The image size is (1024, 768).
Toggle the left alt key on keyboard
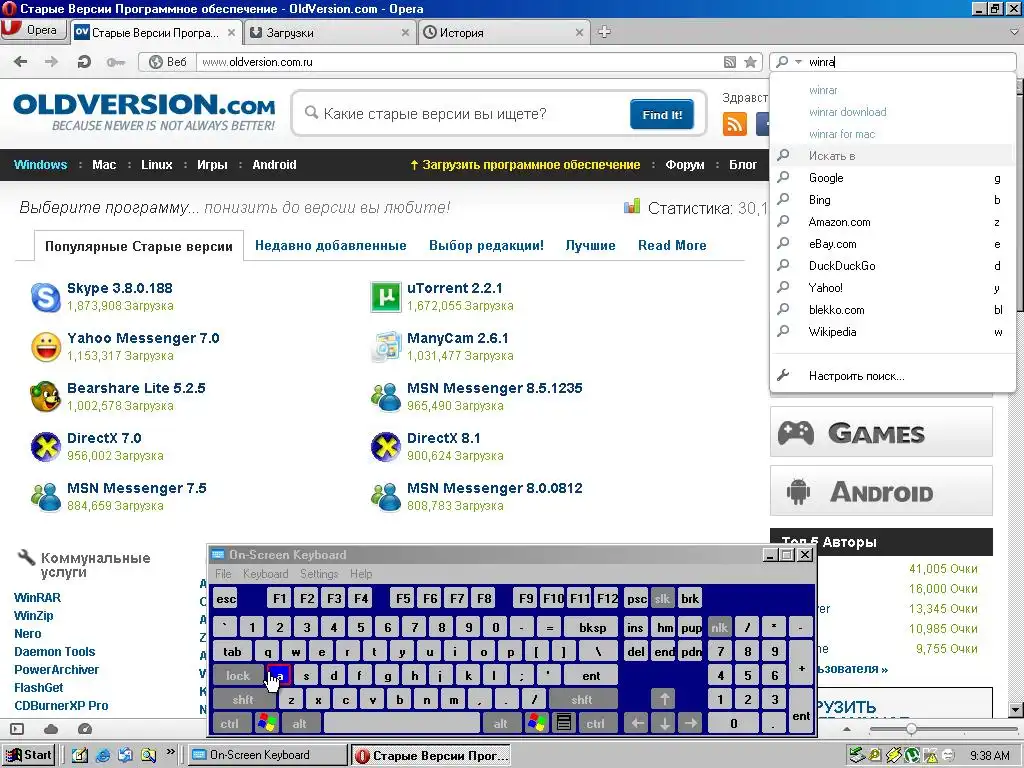click(300, 723)
